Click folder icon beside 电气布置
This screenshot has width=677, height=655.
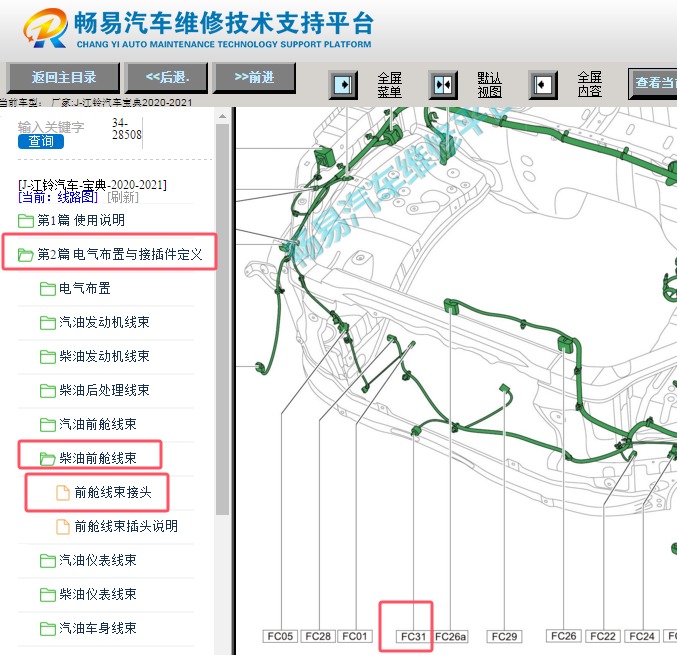47,289
